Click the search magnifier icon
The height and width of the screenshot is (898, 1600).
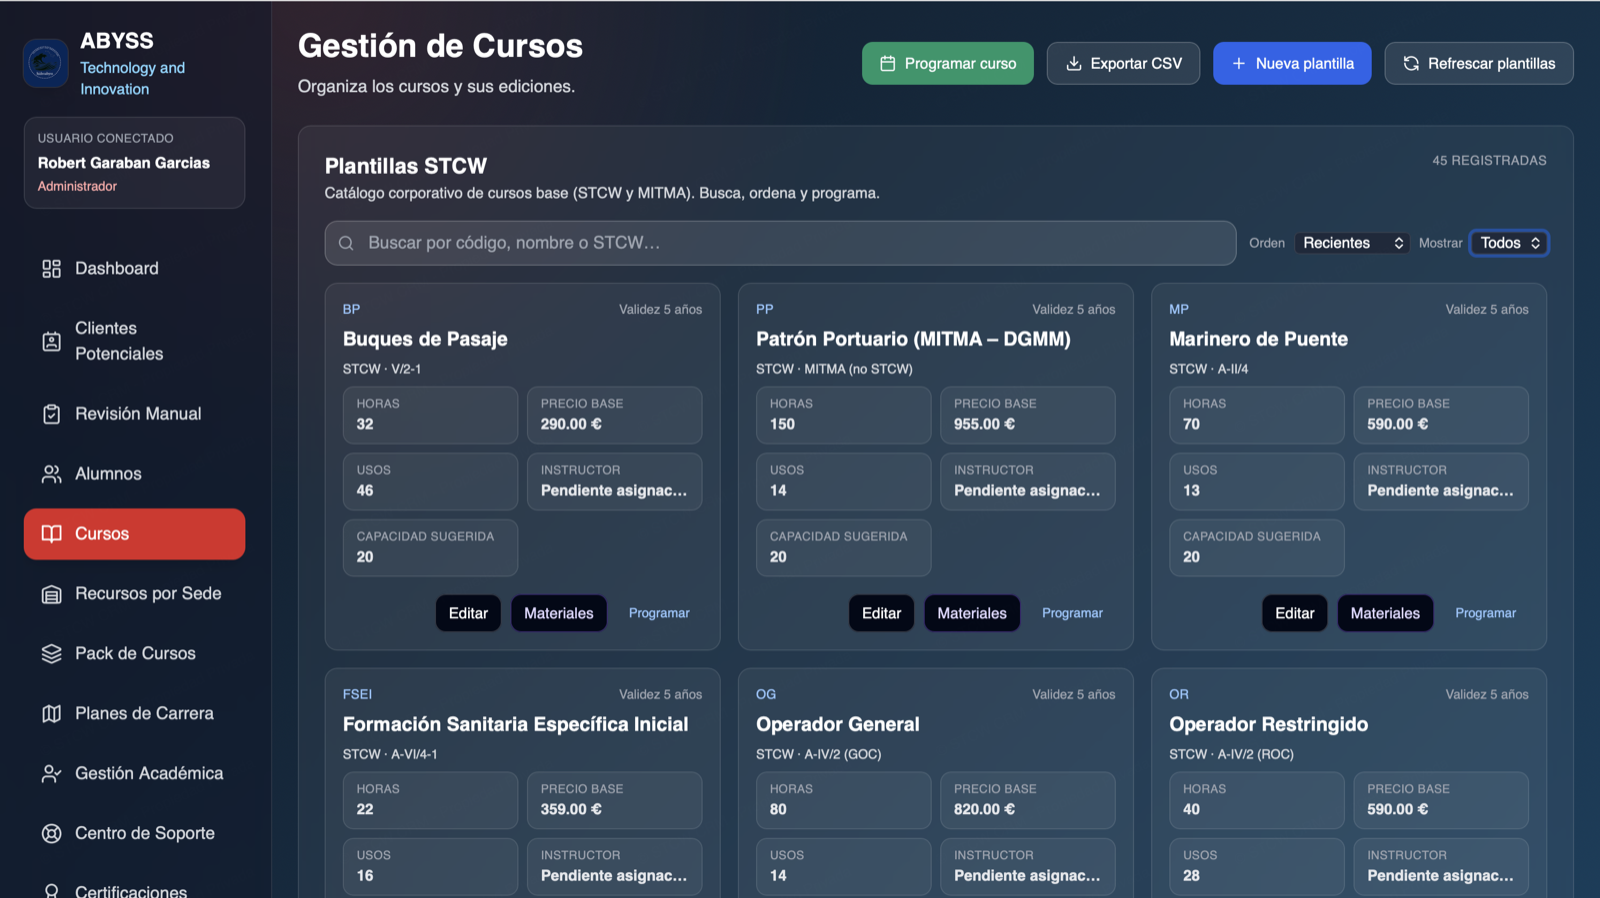(x=346, y=243)
